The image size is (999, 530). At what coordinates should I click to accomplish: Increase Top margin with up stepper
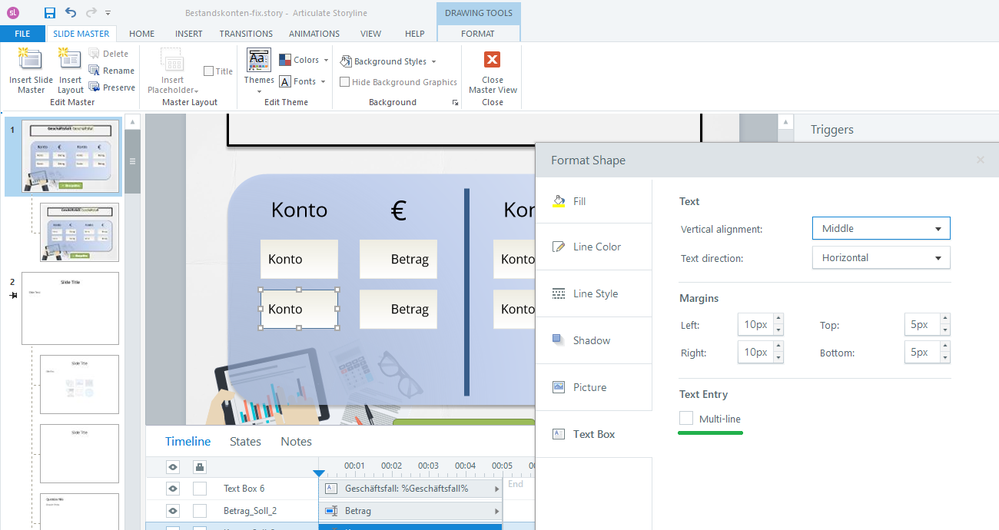[945, 319]
